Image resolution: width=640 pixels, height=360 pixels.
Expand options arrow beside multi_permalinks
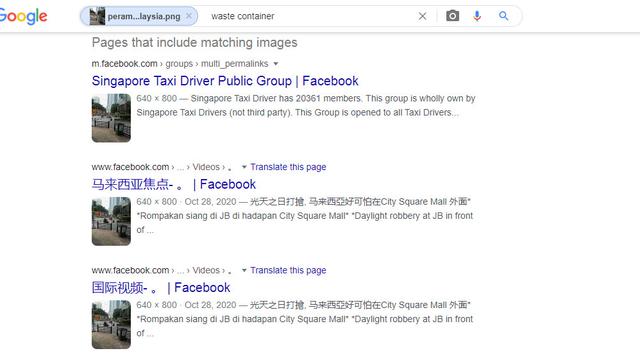coord(276,64)
